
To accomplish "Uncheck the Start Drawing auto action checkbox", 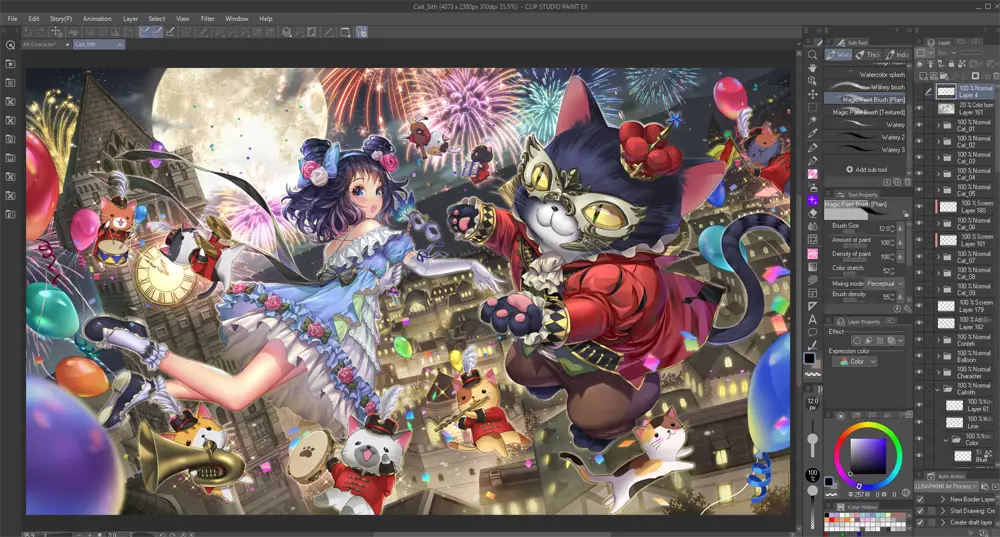I will coord(920,511).
